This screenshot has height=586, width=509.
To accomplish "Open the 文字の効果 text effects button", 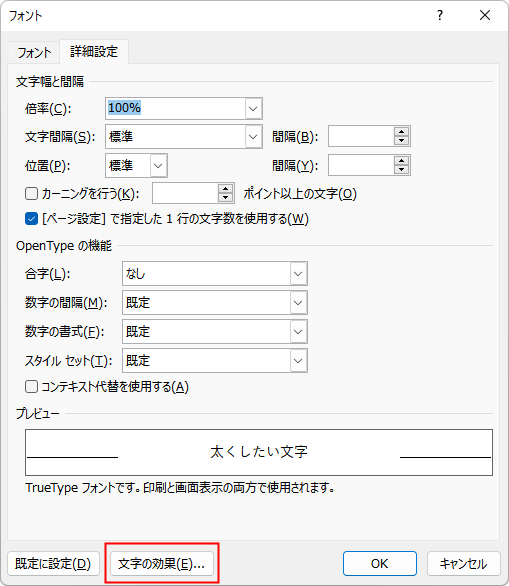I will point(161,564).
